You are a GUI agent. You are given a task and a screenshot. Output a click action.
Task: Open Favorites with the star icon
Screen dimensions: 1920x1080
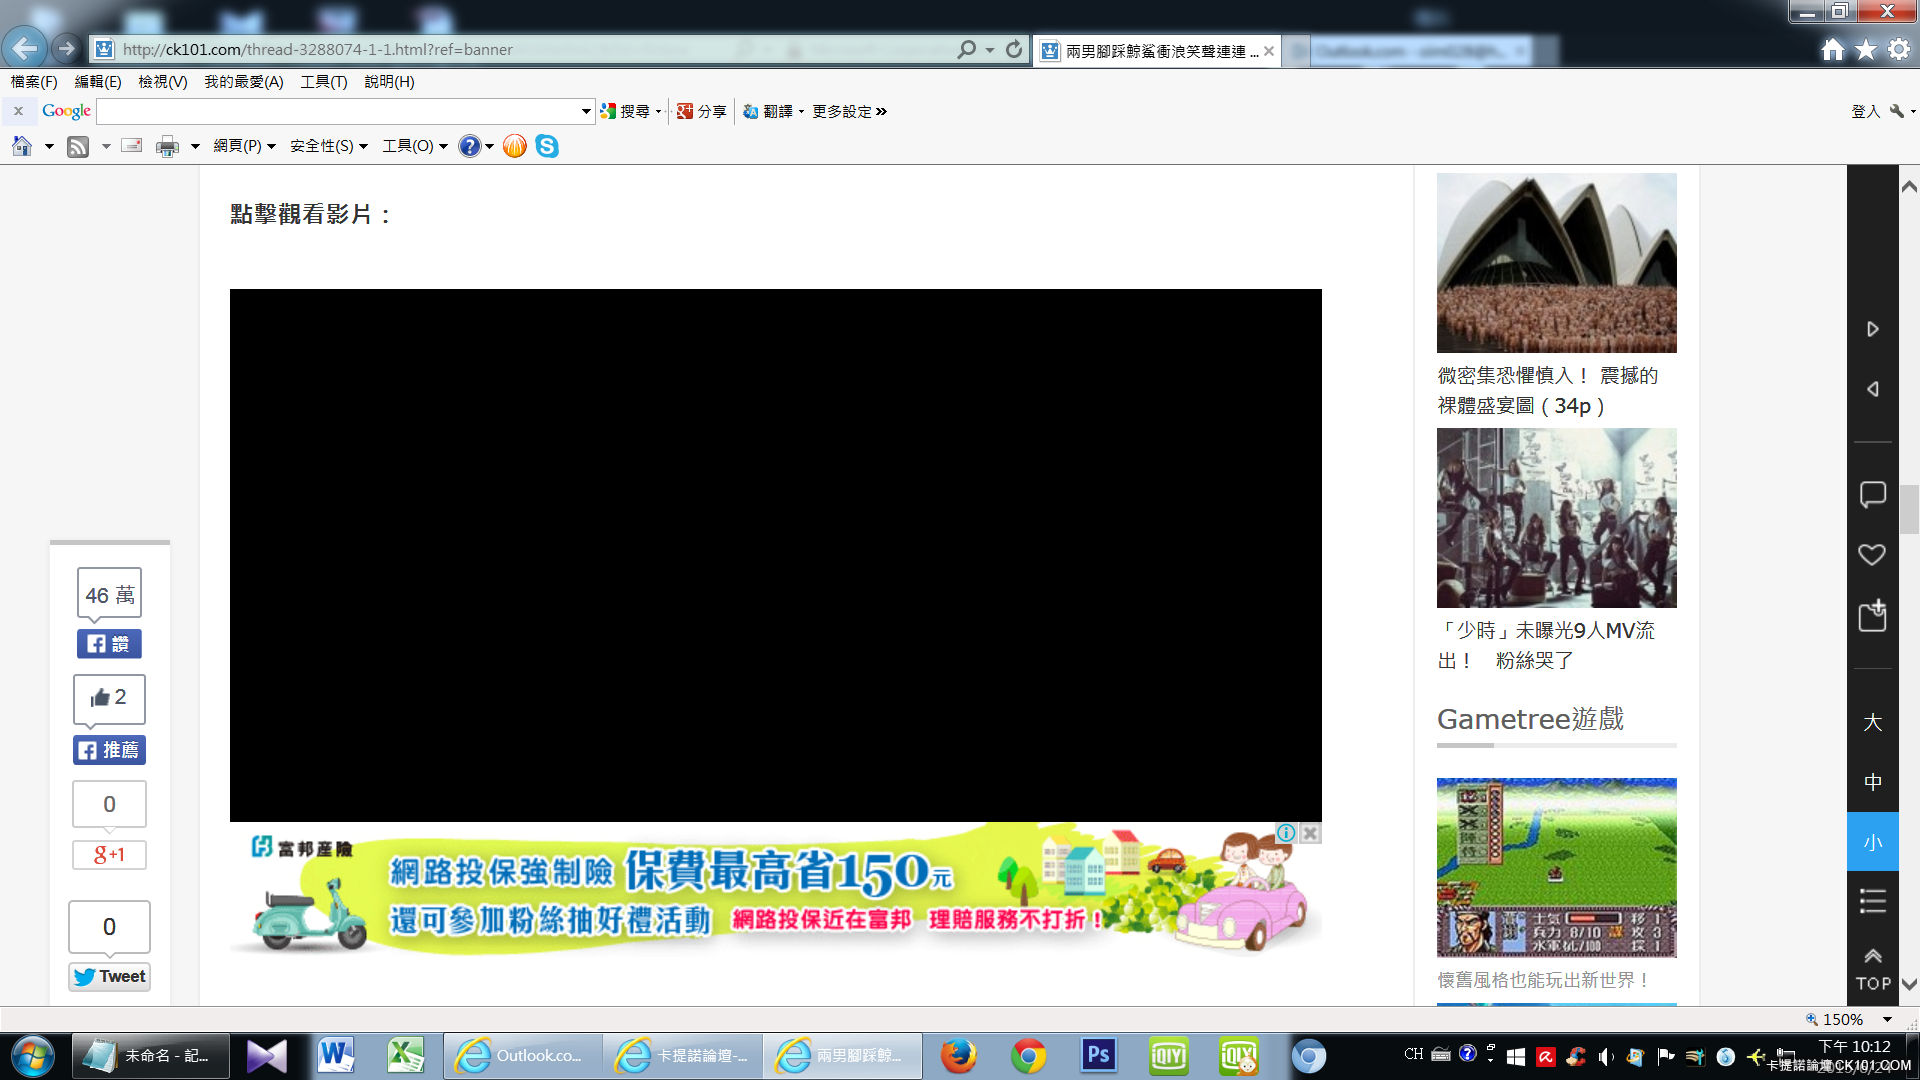[x=1866, y=49]
